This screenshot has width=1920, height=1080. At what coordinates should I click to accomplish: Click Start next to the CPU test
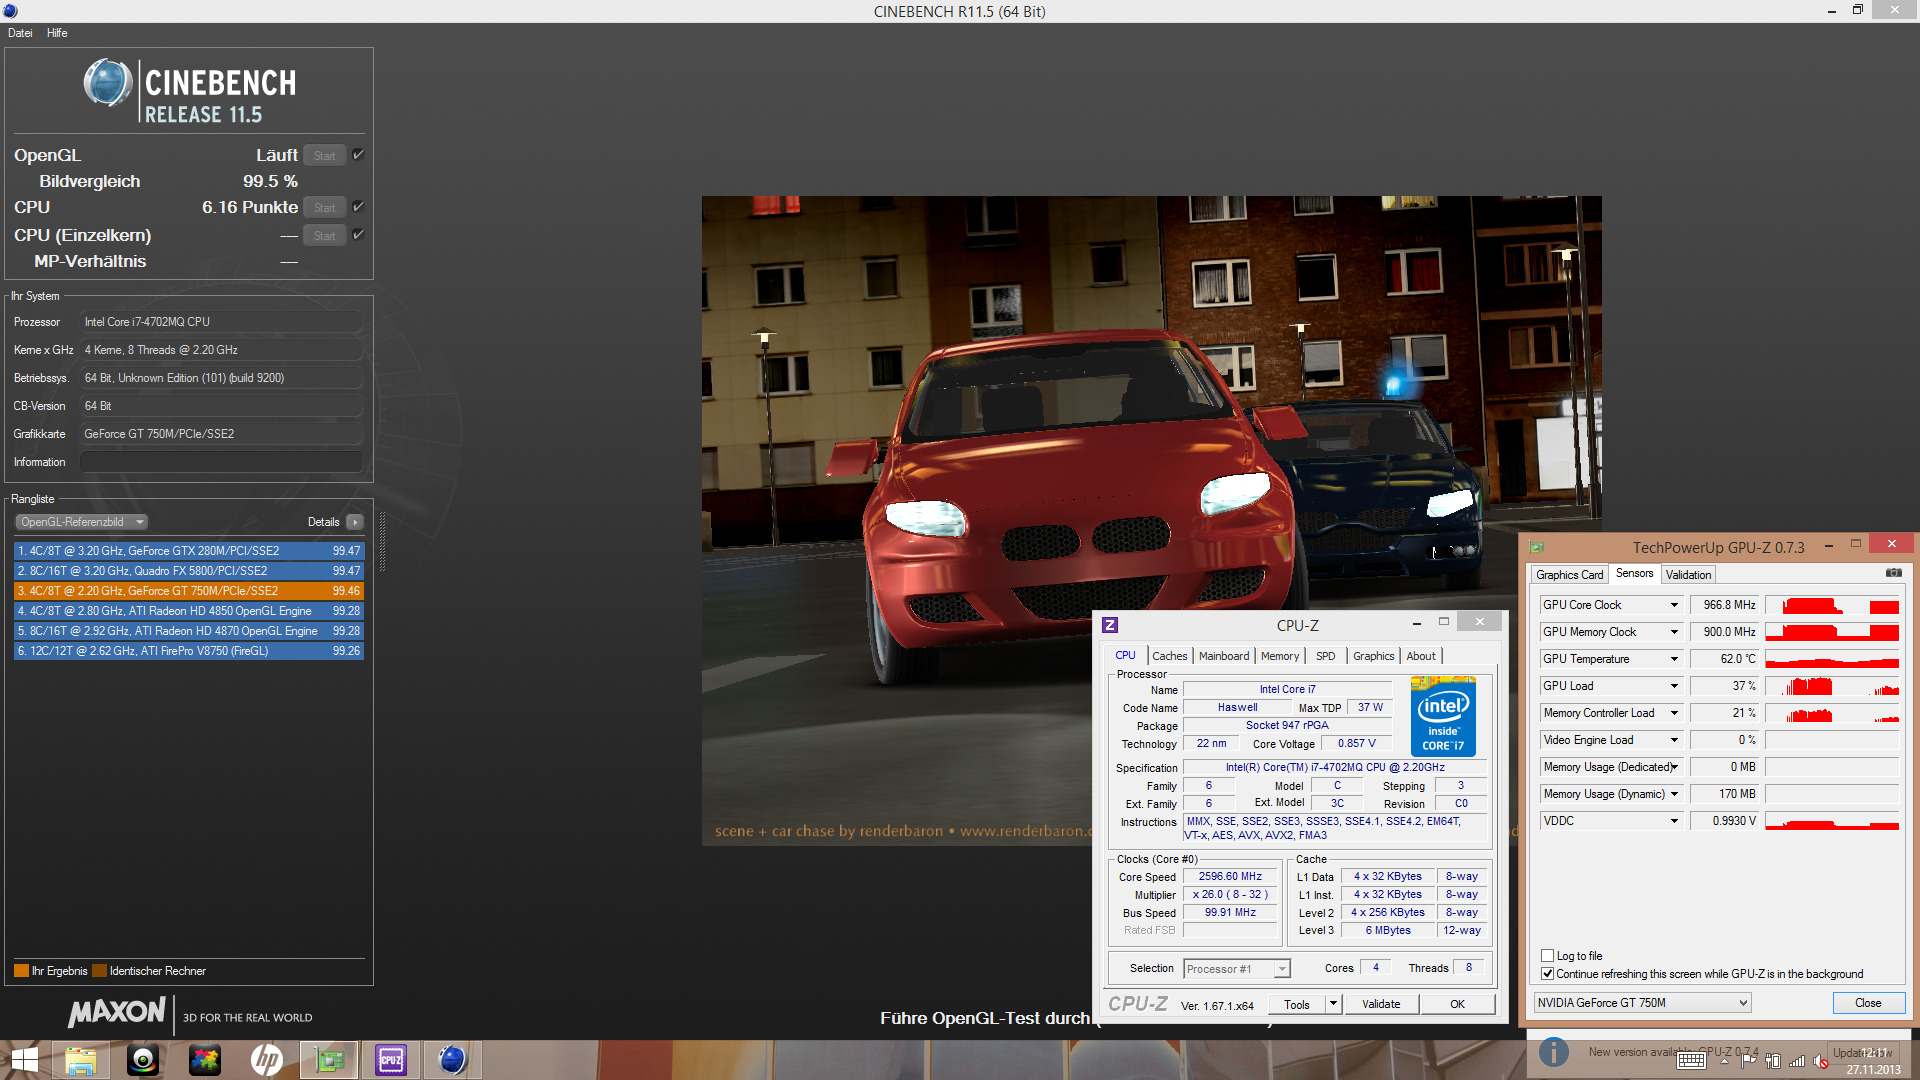click(x=324, y=208)
